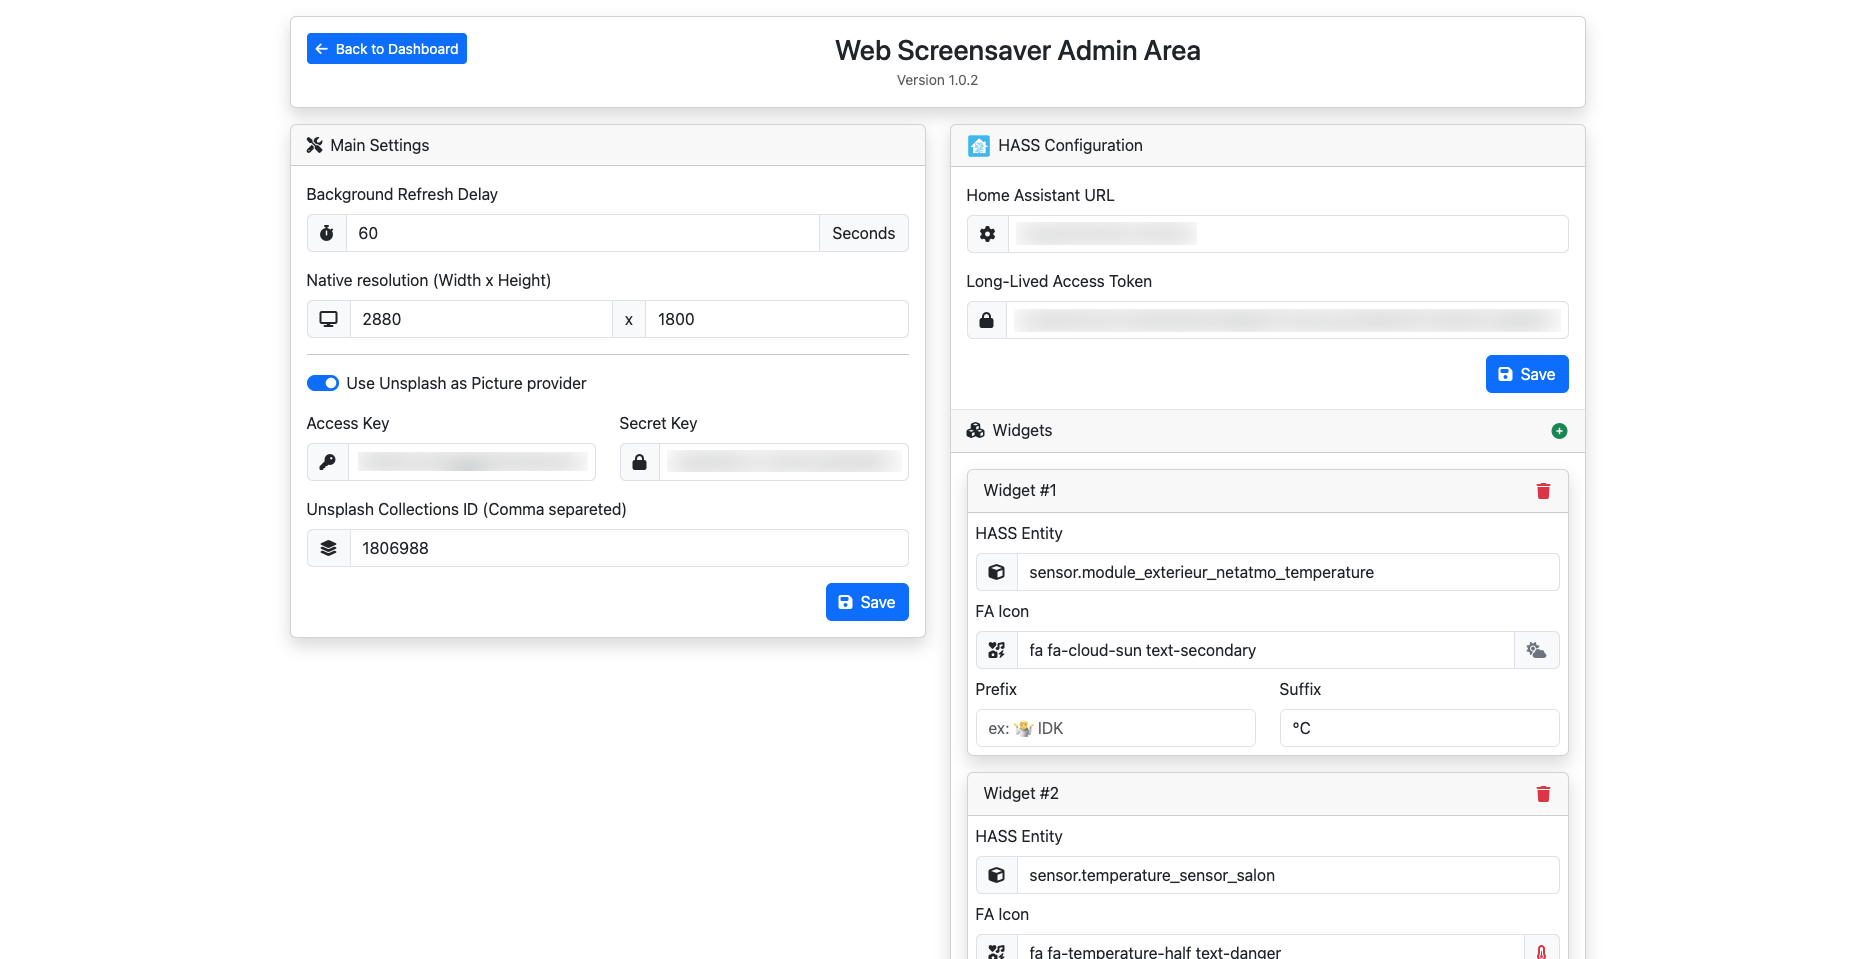Delete Widget #2 using the trash icon
The image size is (1875, 959).
pyautogui.click(x=1542, y=793)
